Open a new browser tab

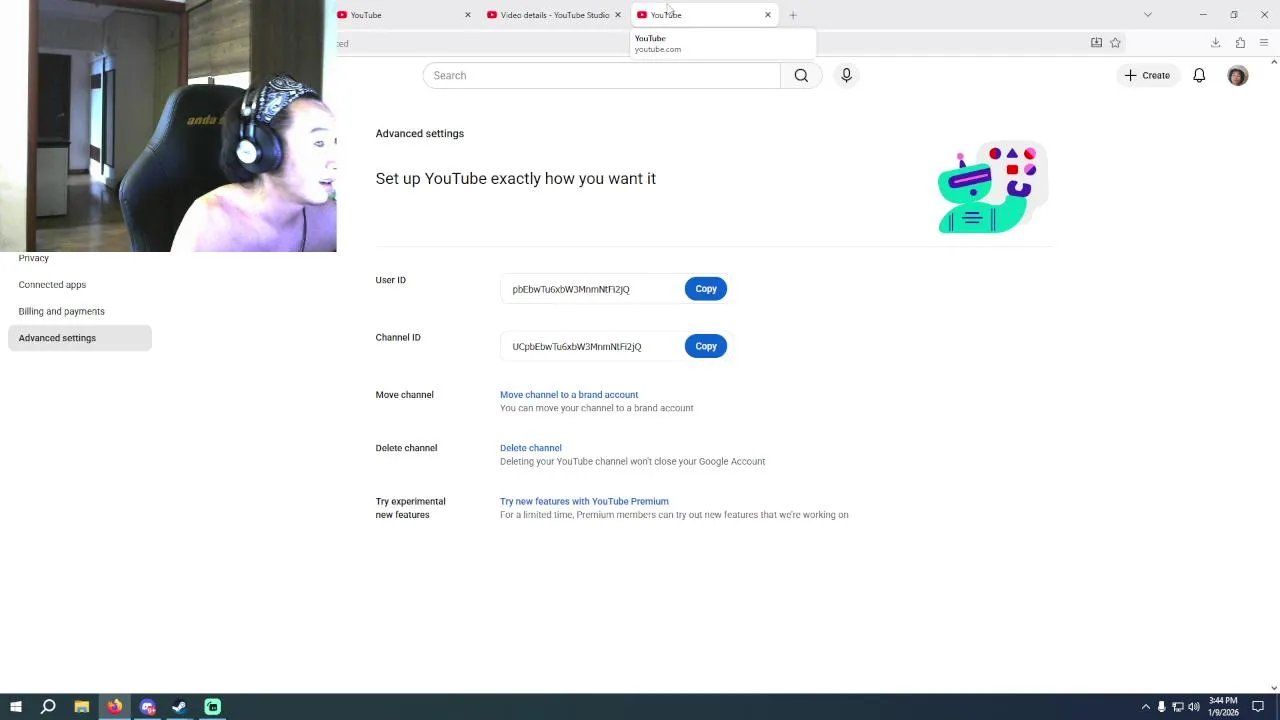(793, 15)
